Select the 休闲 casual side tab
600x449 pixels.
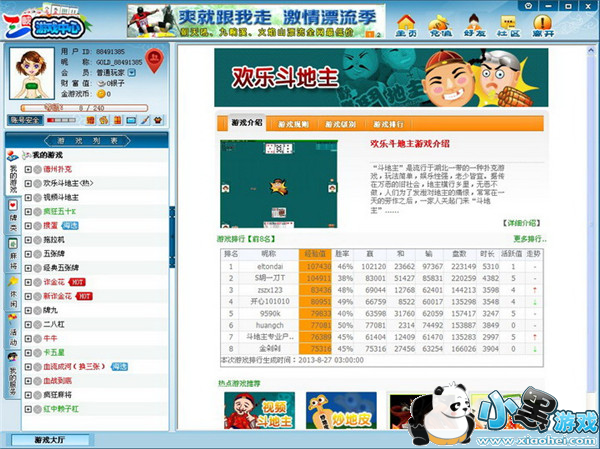pos(13,292)
